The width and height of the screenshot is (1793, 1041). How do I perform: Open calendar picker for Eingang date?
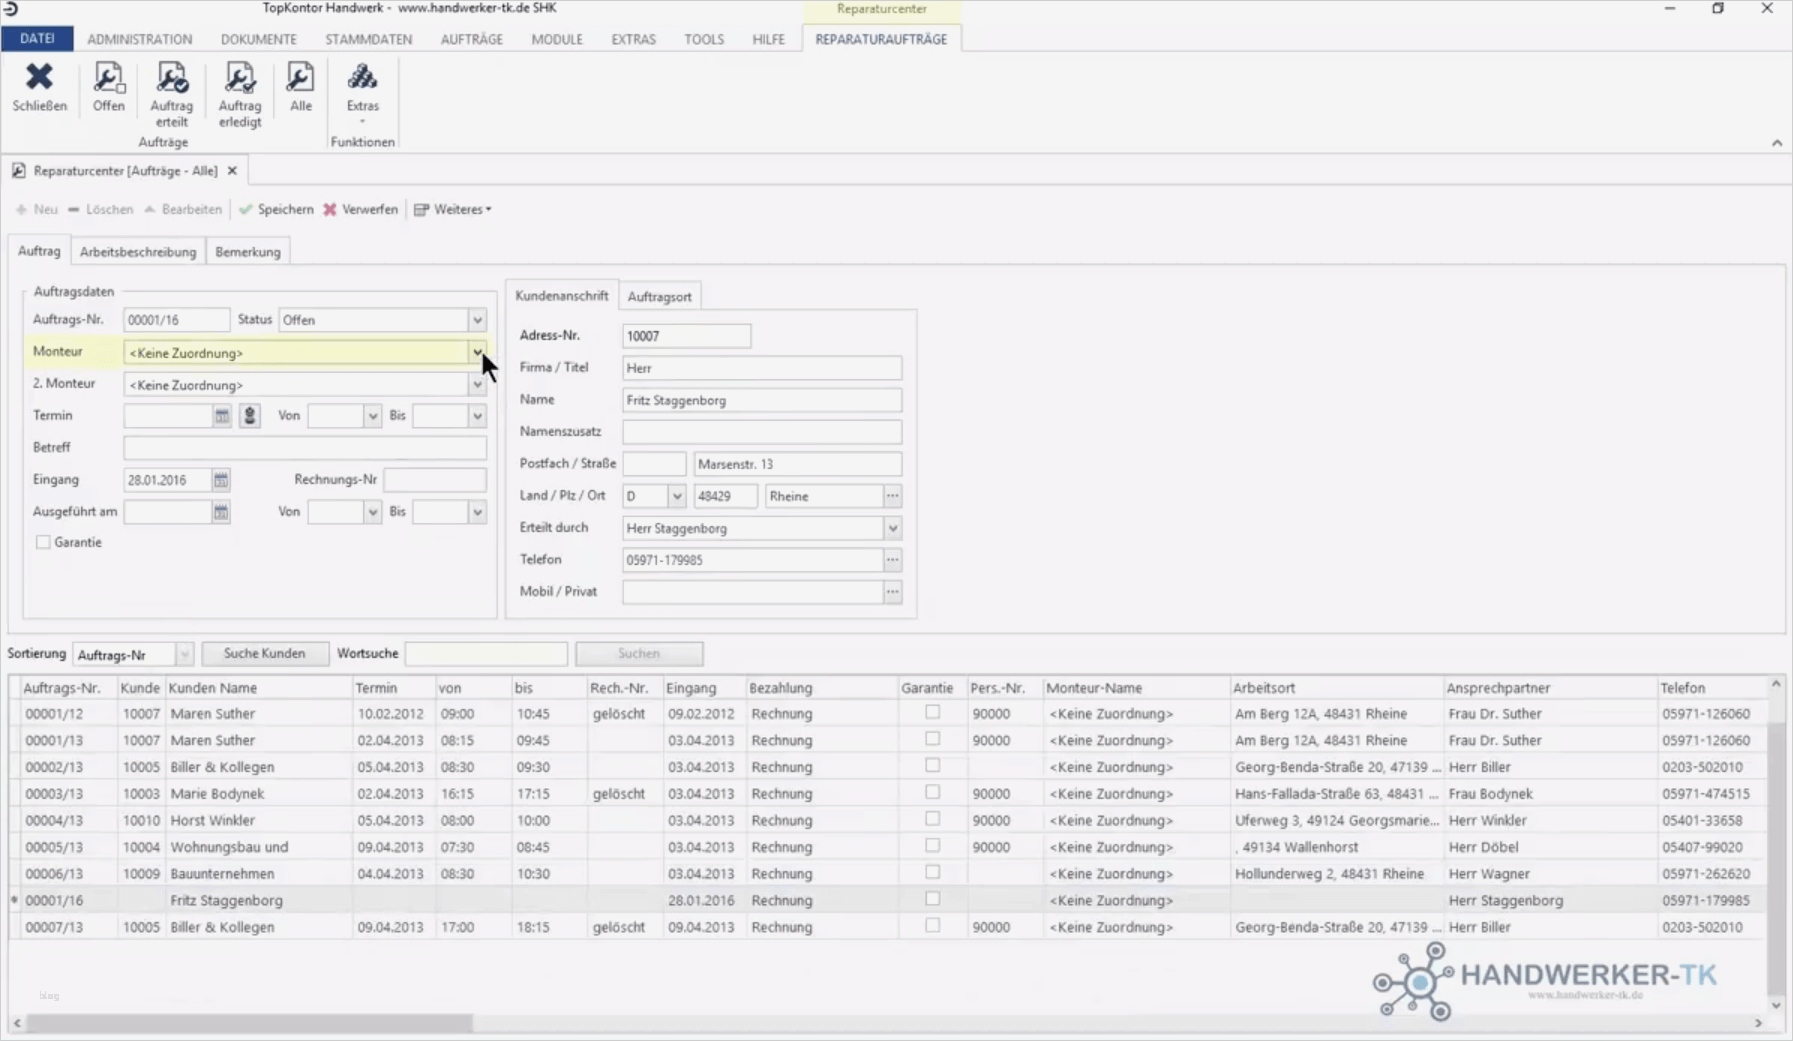(x=221, y=480)
